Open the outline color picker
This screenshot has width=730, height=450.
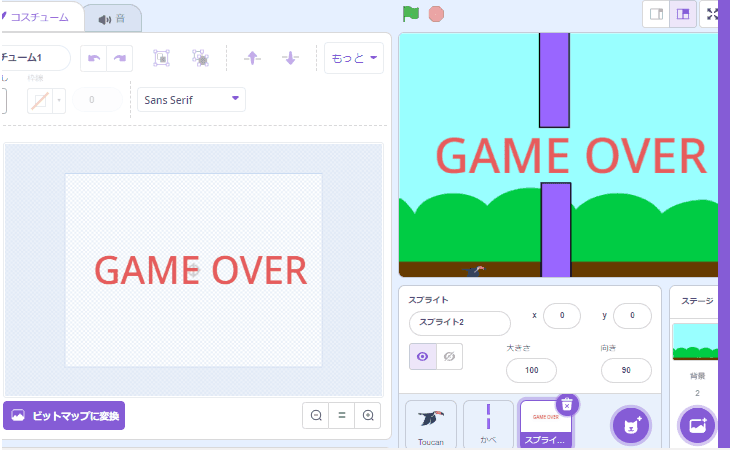[x=46, y=101]
